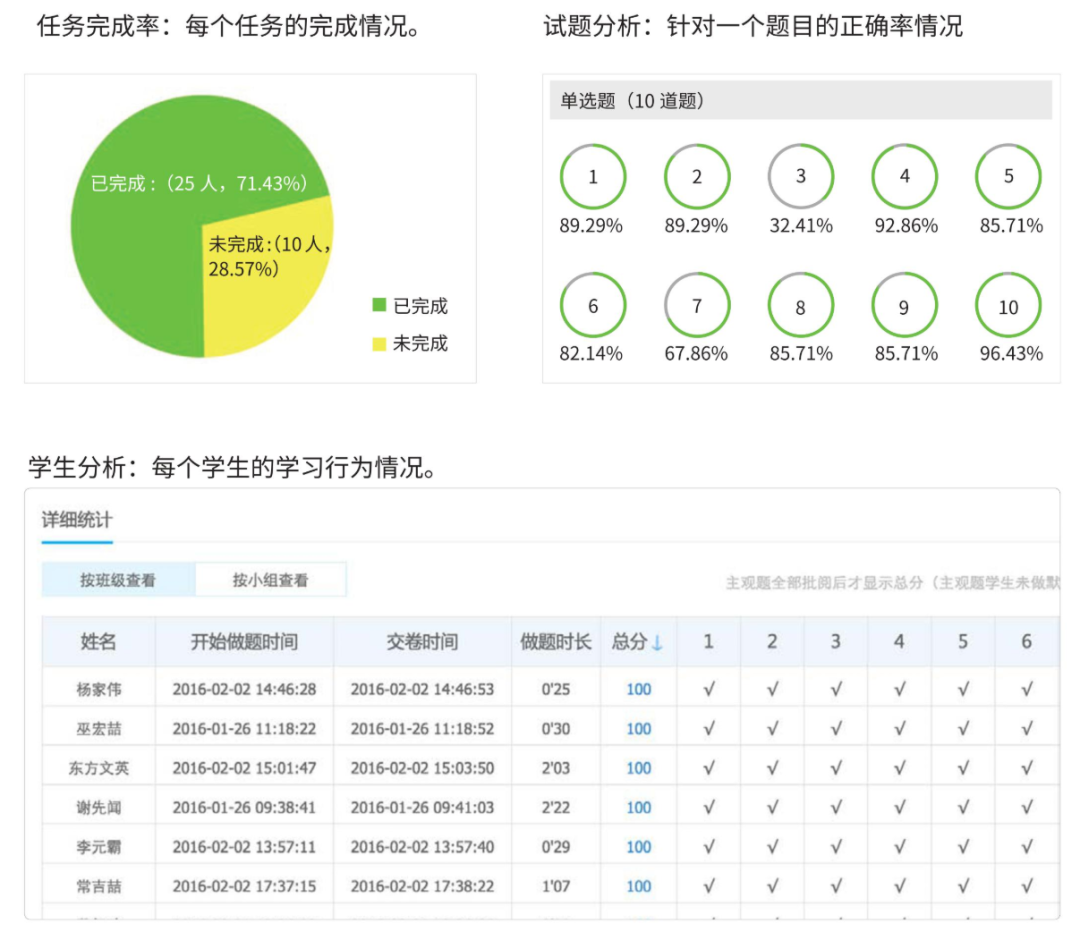Click 杨家伟's checkmark for question 1

point(708,688)
